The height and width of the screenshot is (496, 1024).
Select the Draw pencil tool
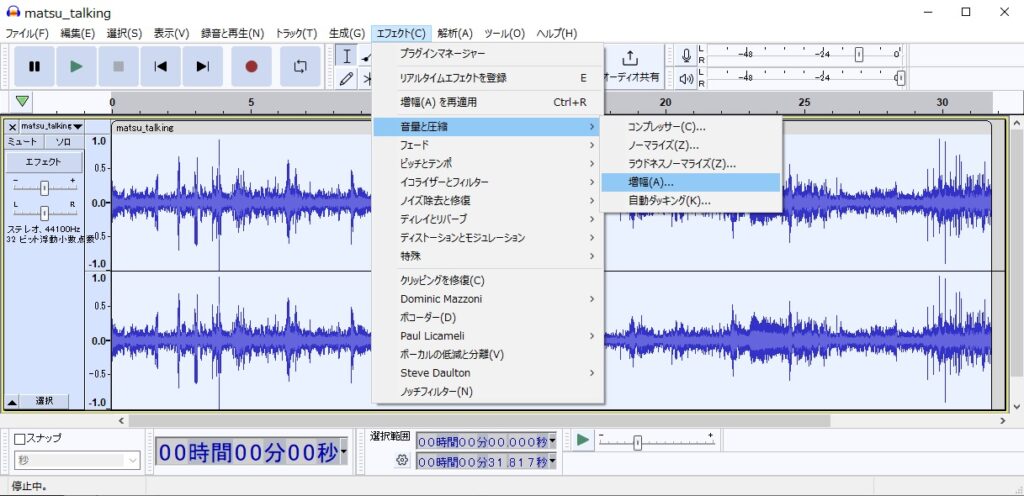coord(347,78)
